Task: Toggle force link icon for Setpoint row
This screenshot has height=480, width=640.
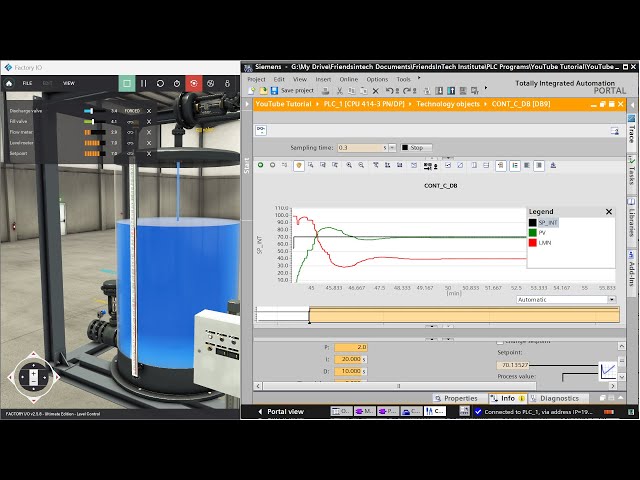Action: (131, 154)
